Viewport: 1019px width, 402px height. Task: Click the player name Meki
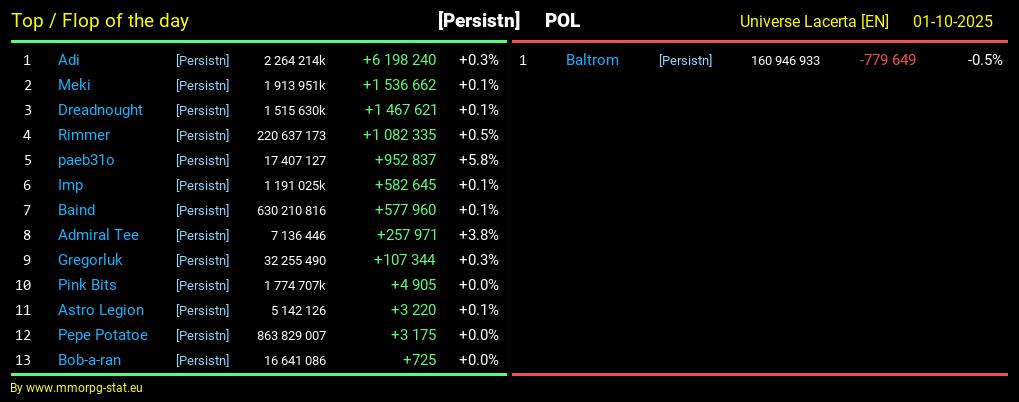tap(74, 85)
